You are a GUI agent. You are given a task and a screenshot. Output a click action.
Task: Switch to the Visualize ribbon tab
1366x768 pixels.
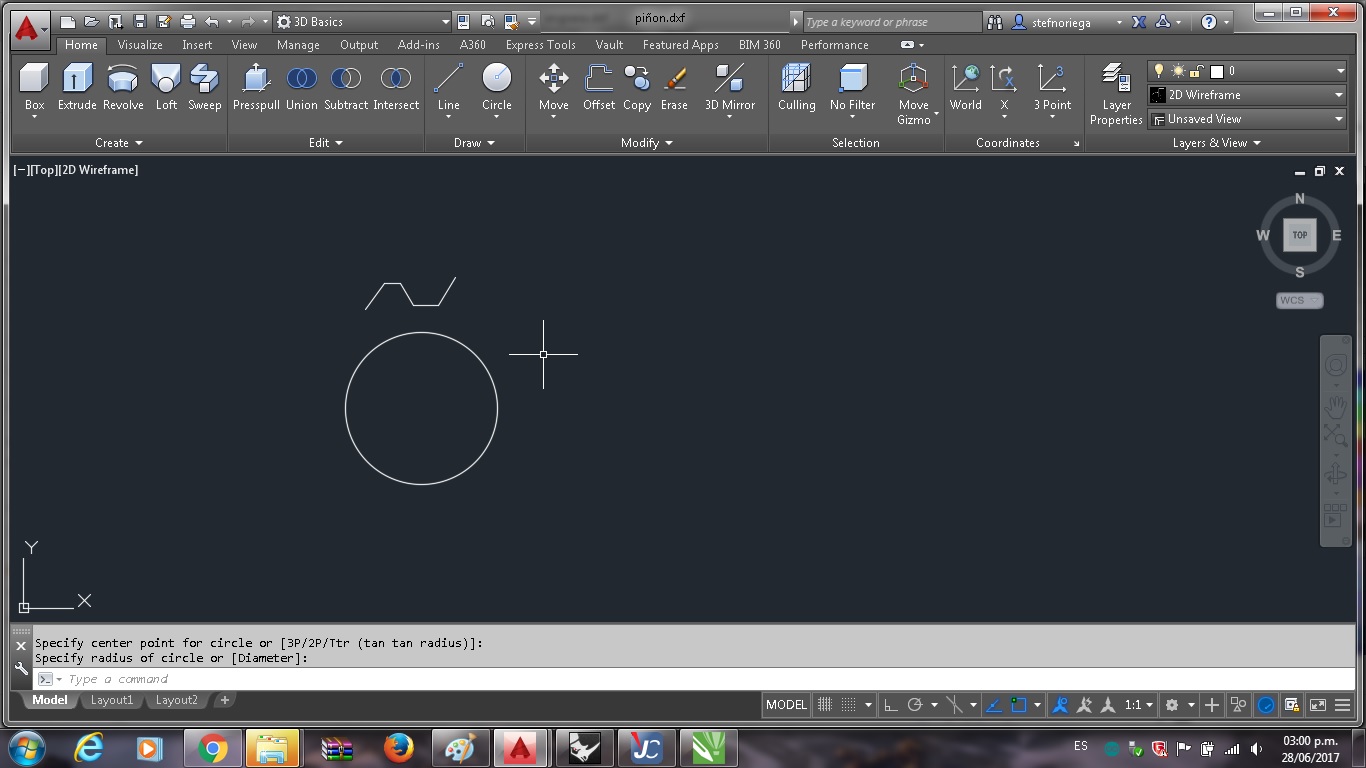(x=140, y=45)
